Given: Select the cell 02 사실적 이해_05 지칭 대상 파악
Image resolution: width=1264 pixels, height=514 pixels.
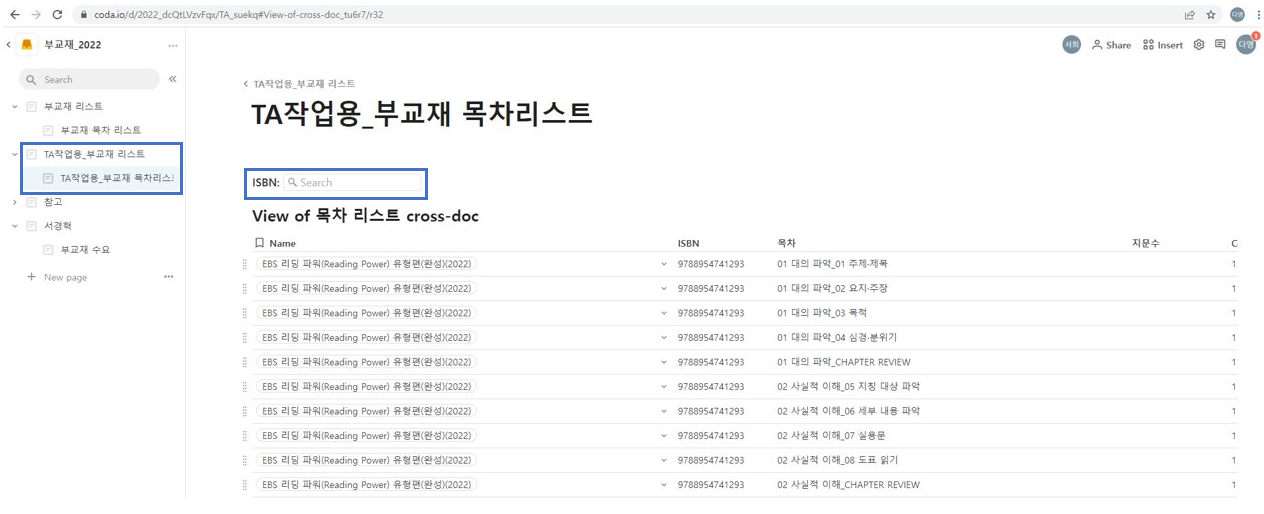Looking at the screenshot, I should [x=848, y=386].
